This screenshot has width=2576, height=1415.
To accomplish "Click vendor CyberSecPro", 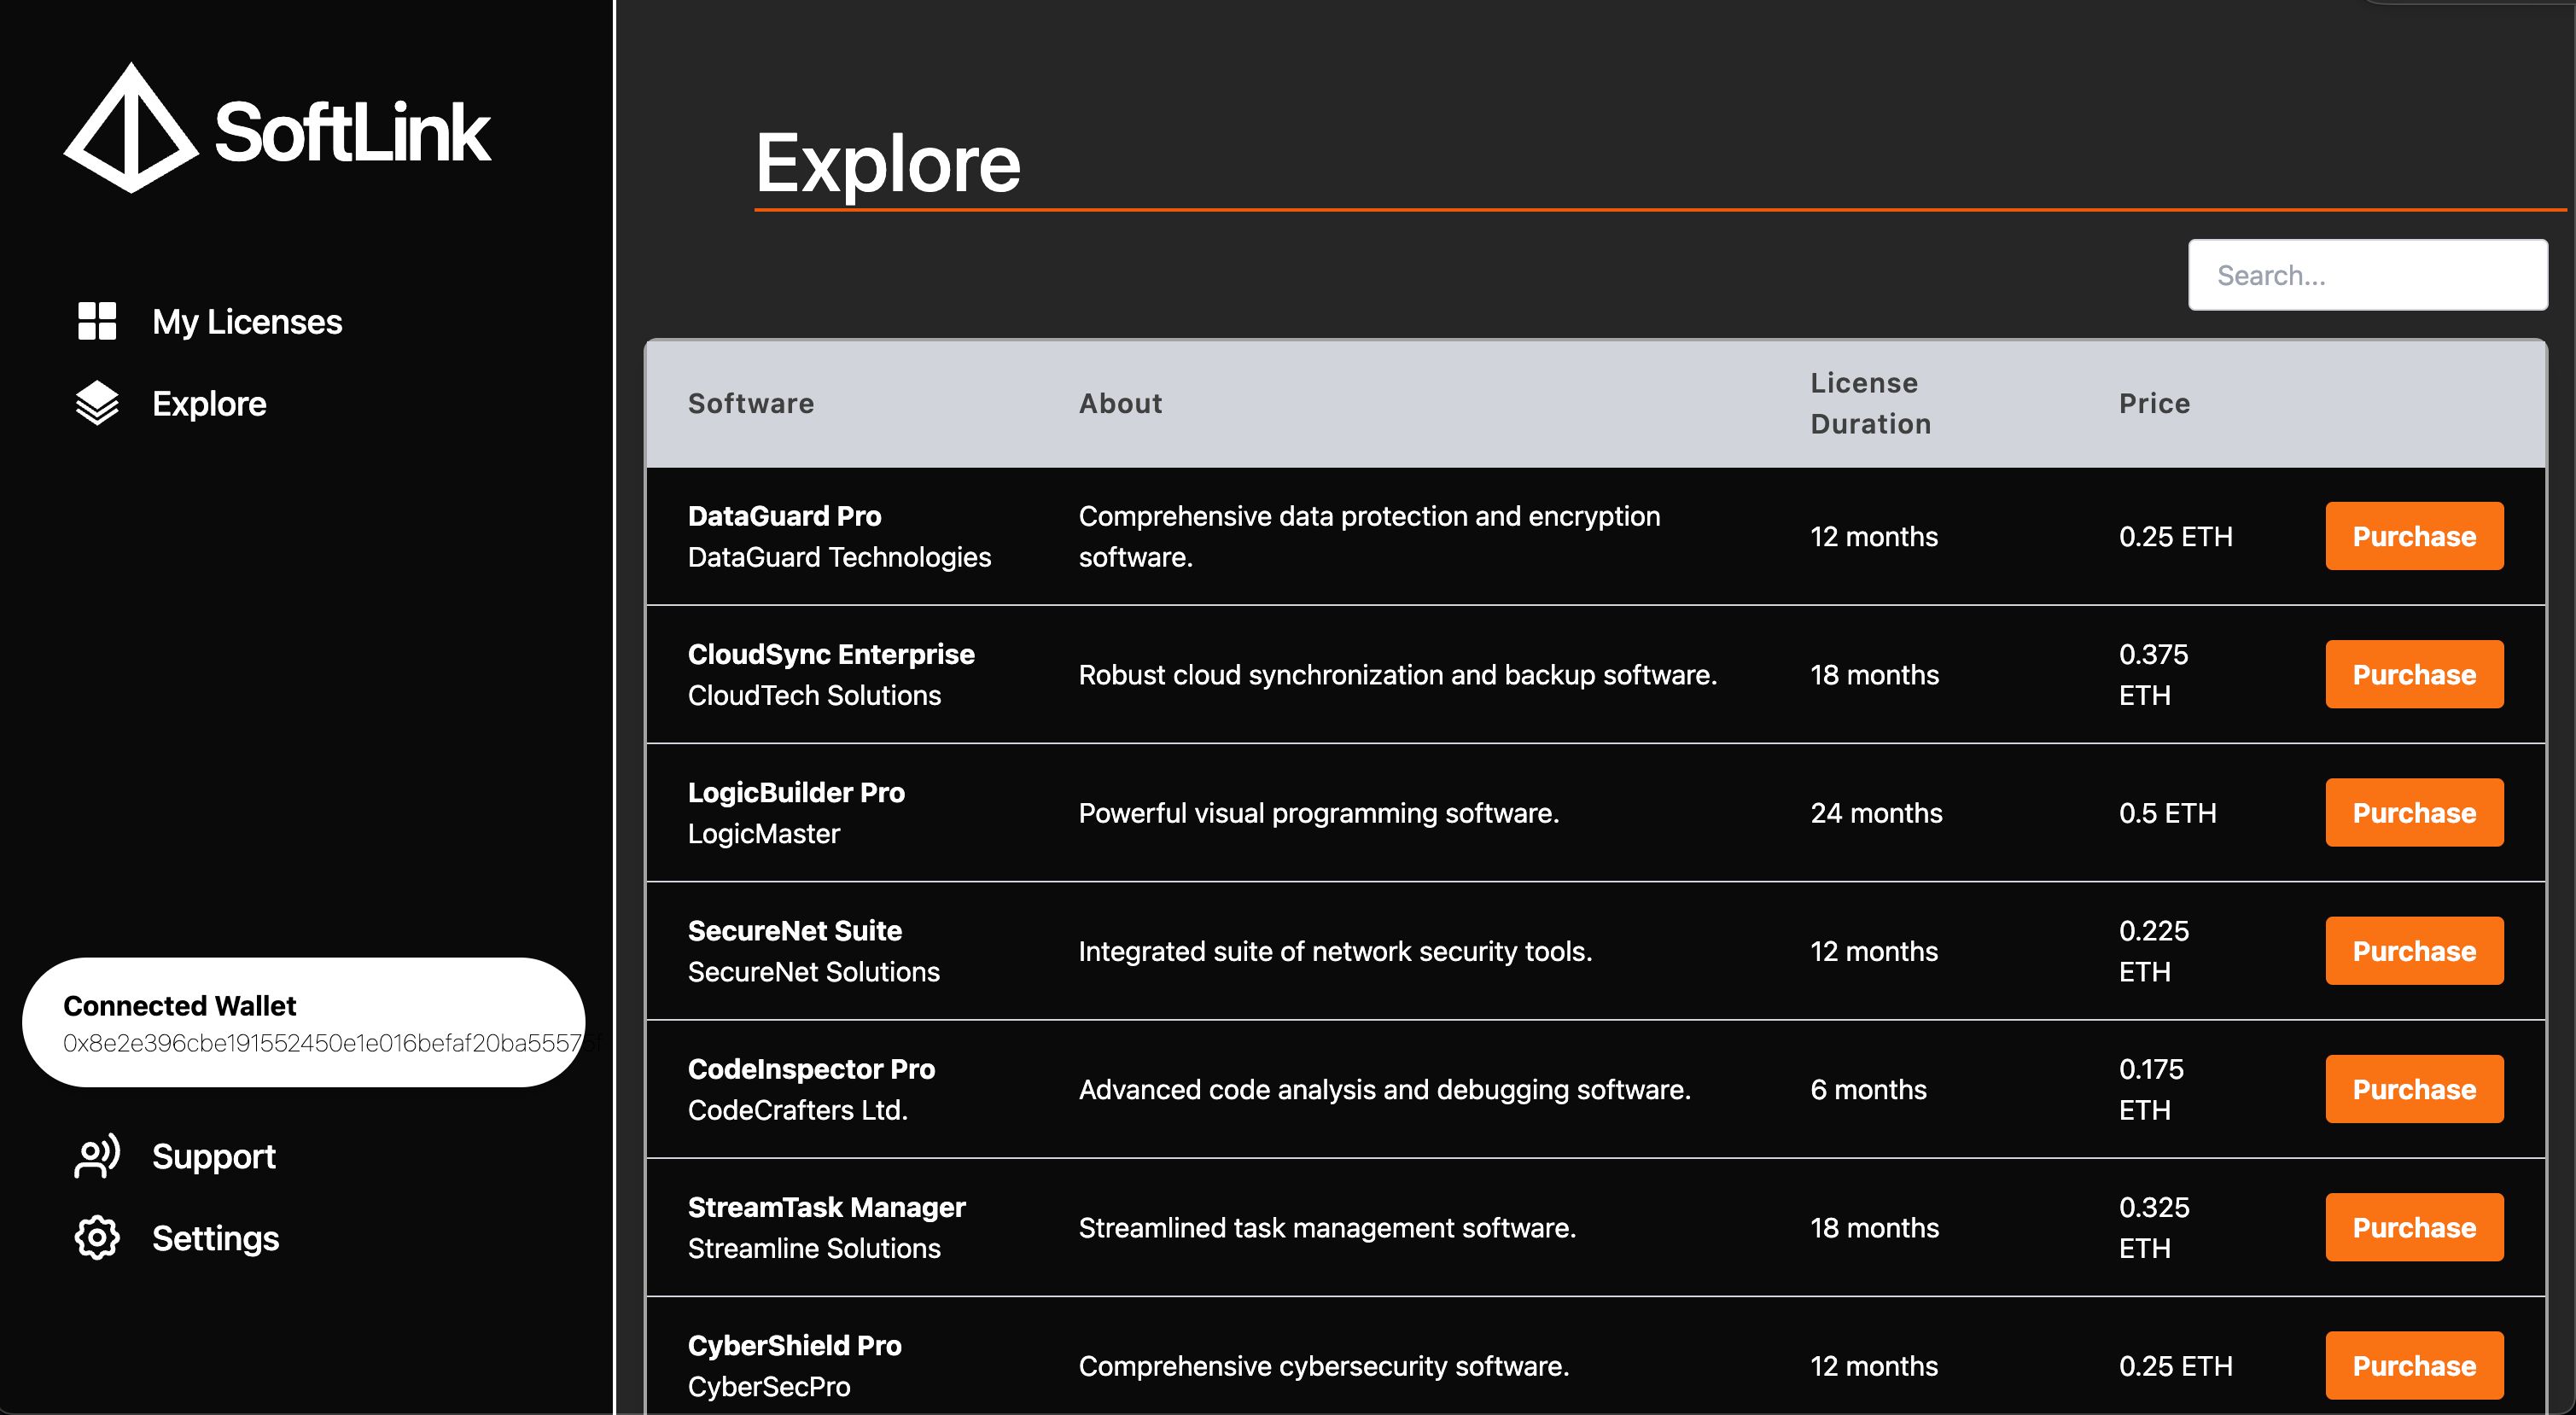I will pos(769,1387).
